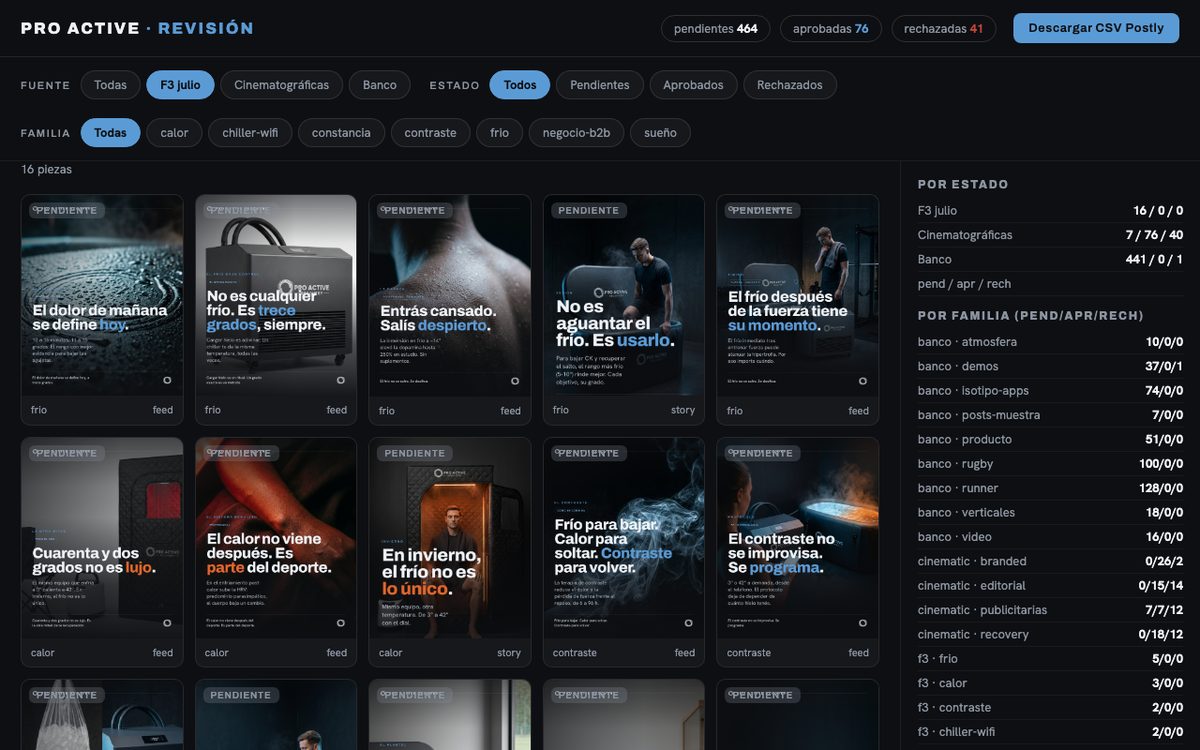The height and width of the screenshot is (750, 1200).
Task: Filter family by frio
Action: pyautogui.click(x=499, y=133)
